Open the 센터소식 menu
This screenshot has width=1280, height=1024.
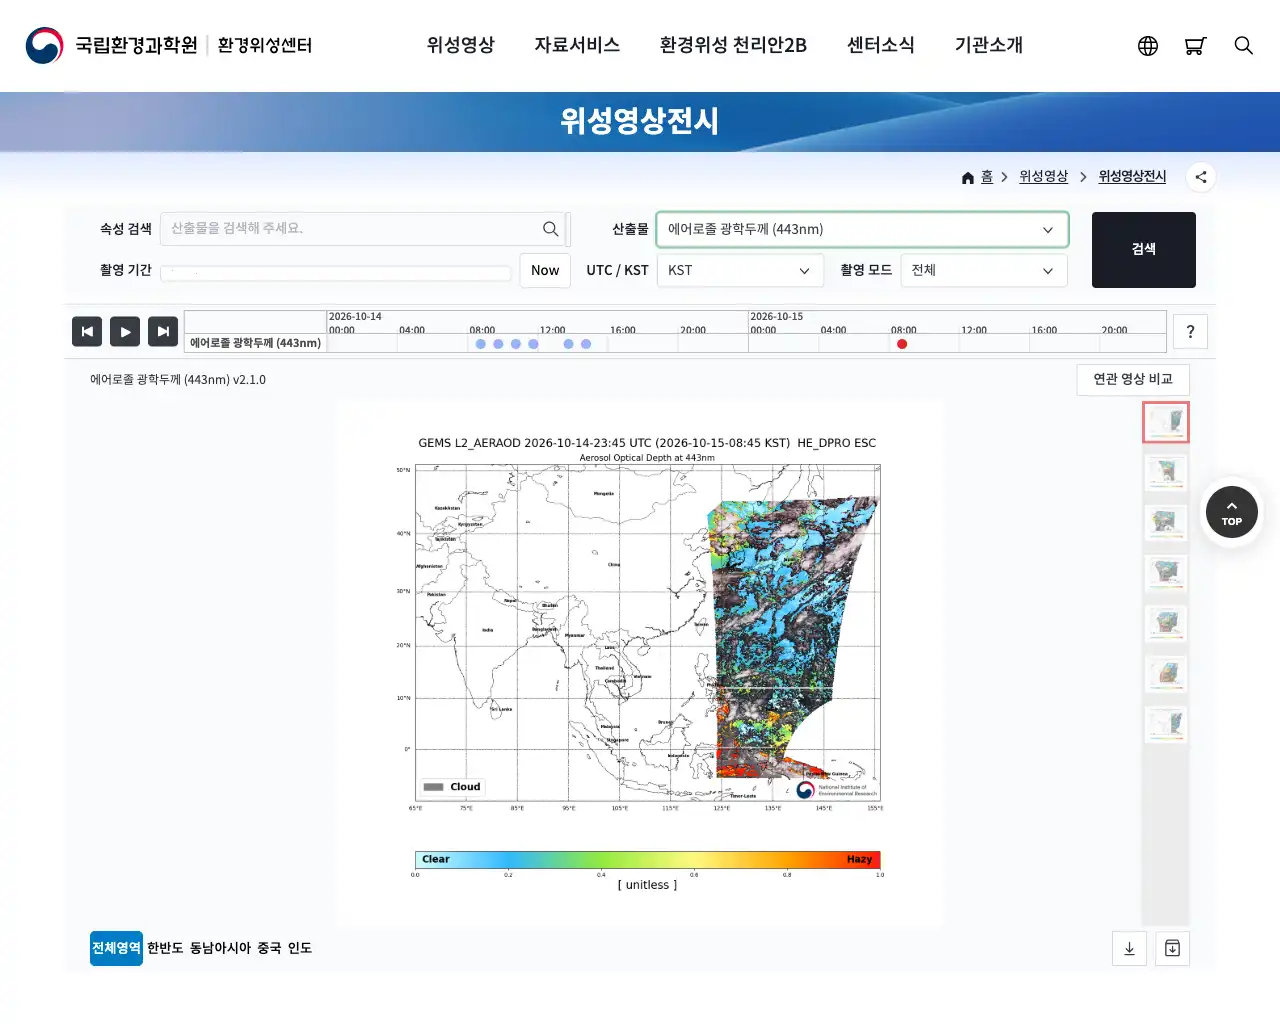point(881,45)
